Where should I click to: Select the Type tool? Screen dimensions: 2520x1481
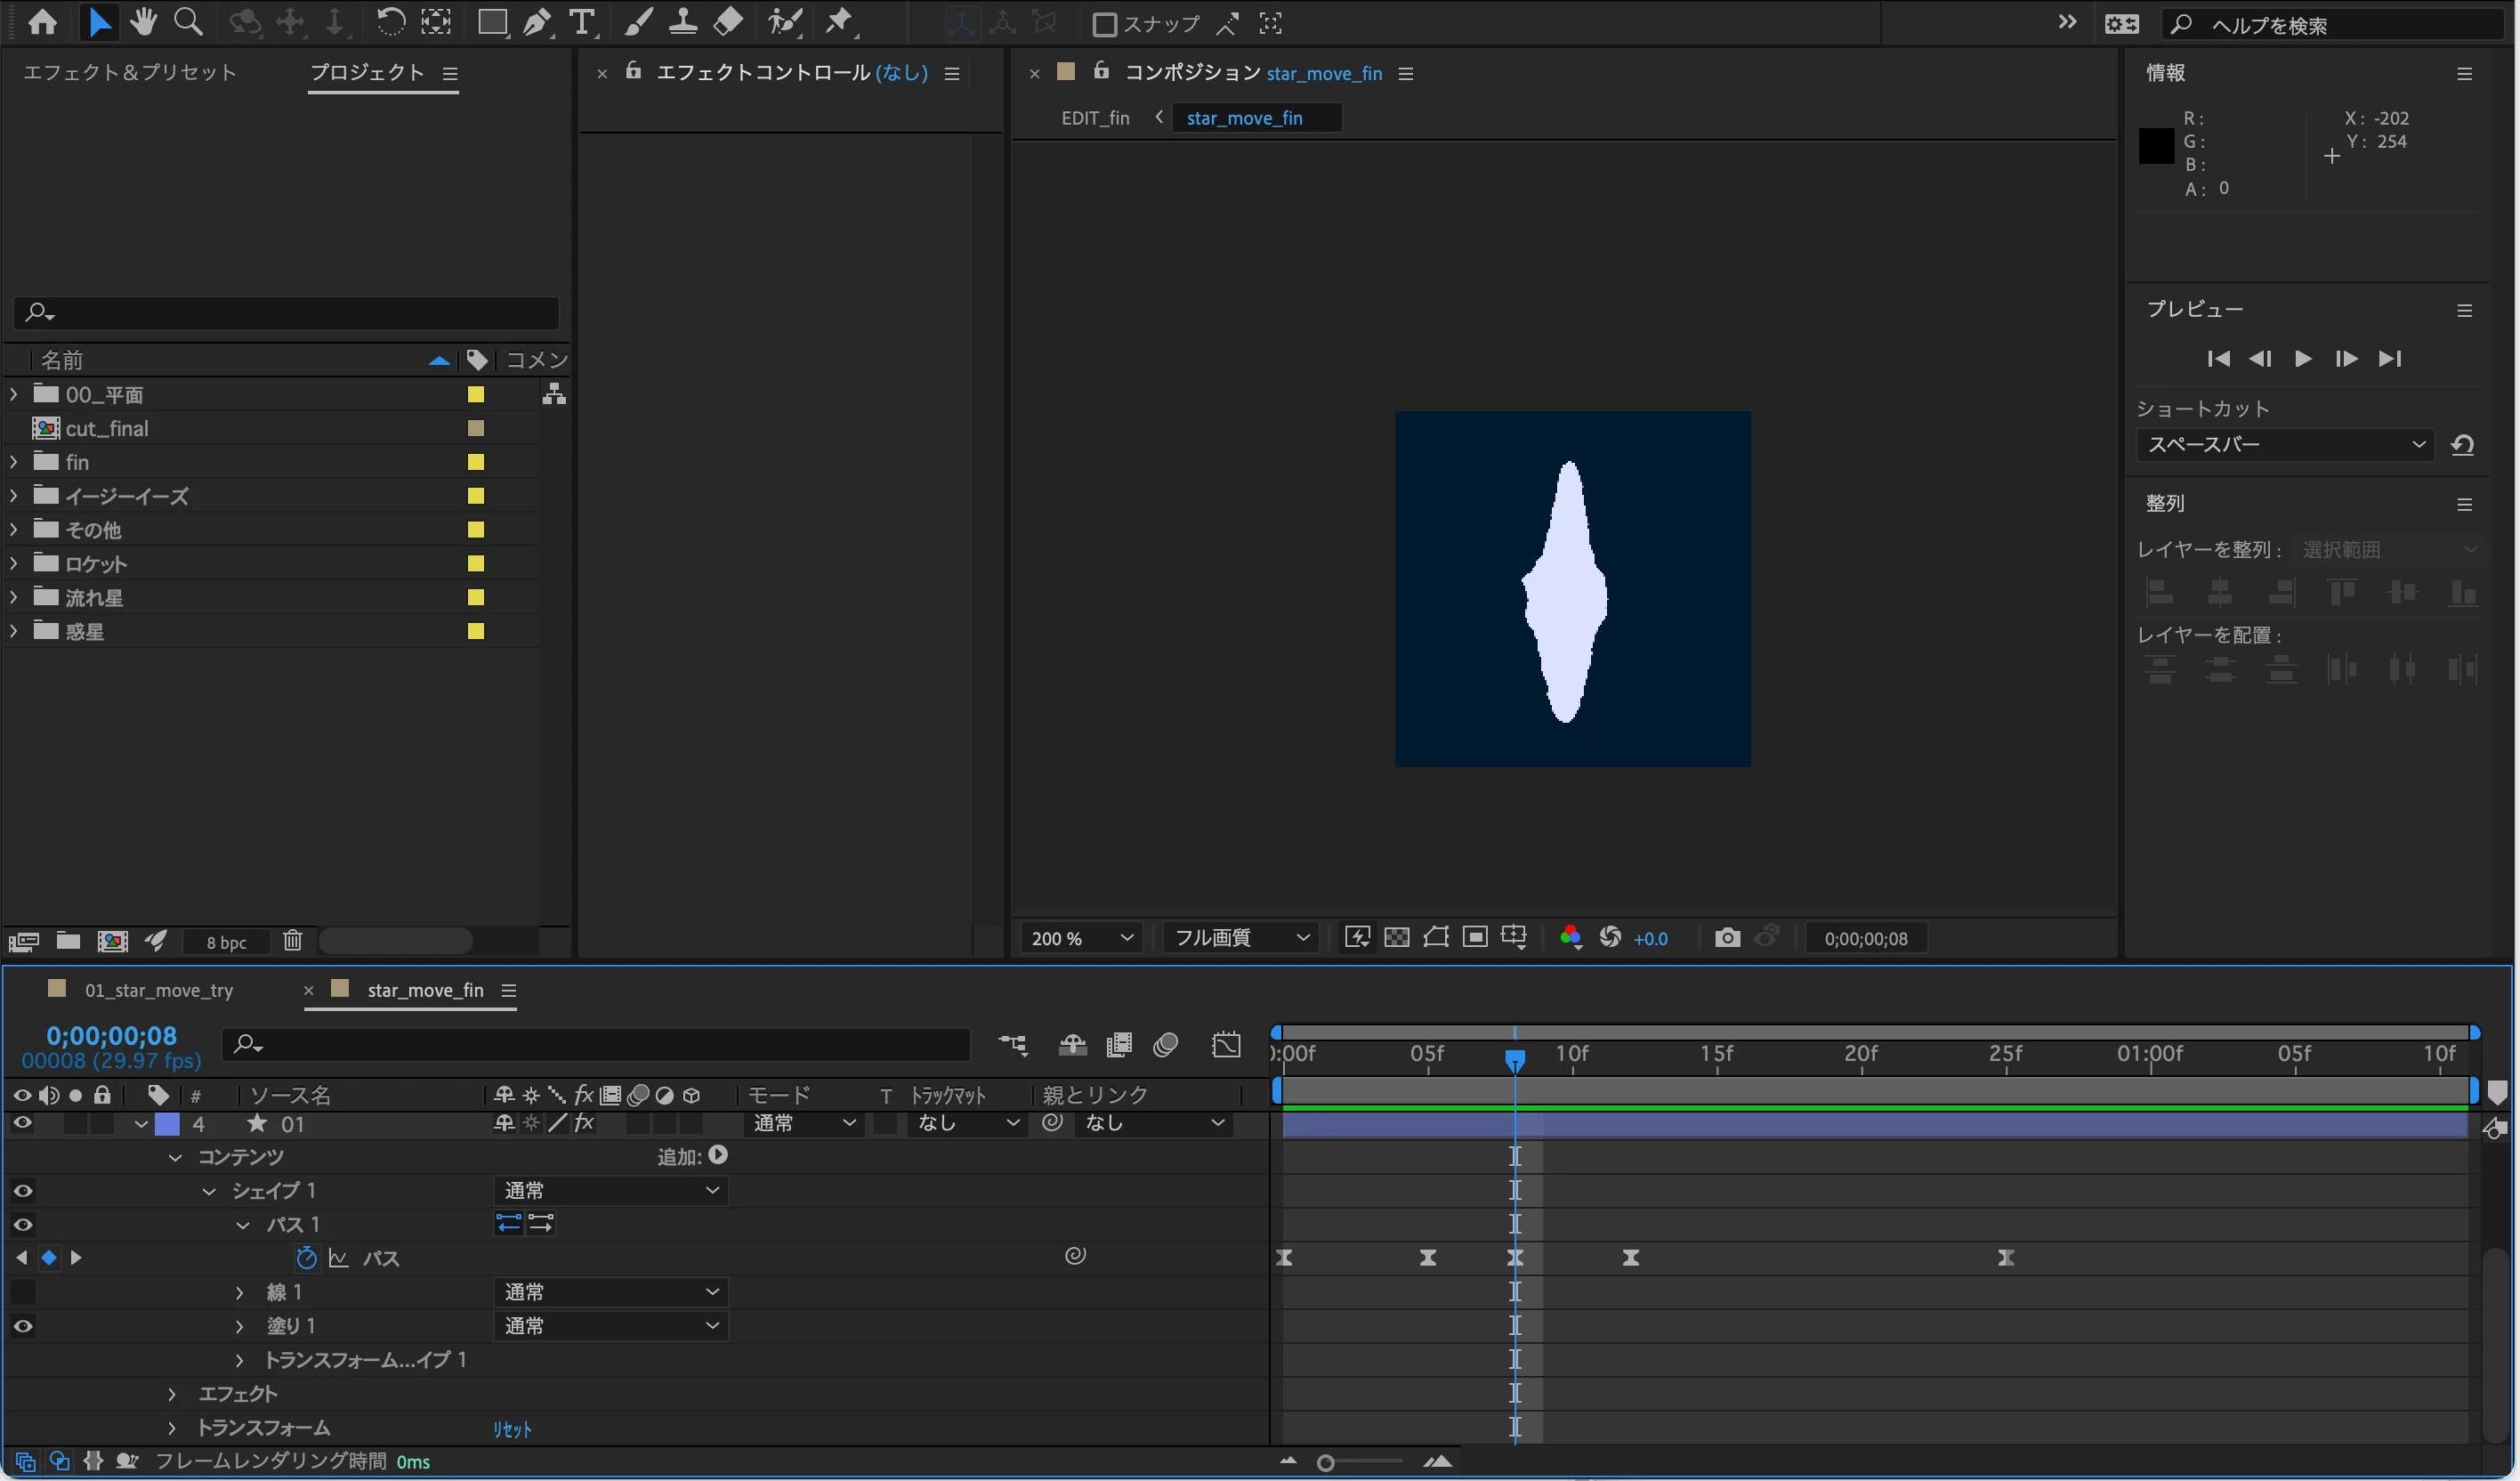[581, 22]
